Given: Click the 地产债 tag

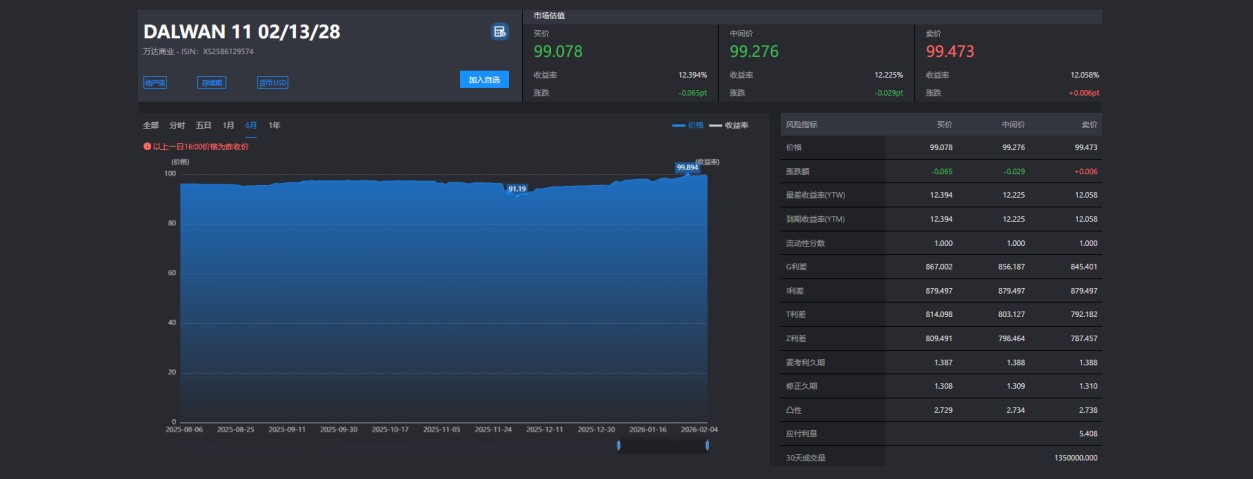Looking at the screenshot, I should (x=156, y=83).
